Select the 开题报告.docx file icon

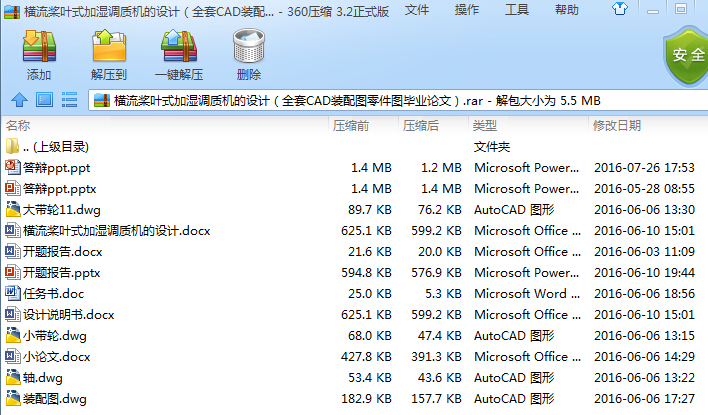click(13, 252)
